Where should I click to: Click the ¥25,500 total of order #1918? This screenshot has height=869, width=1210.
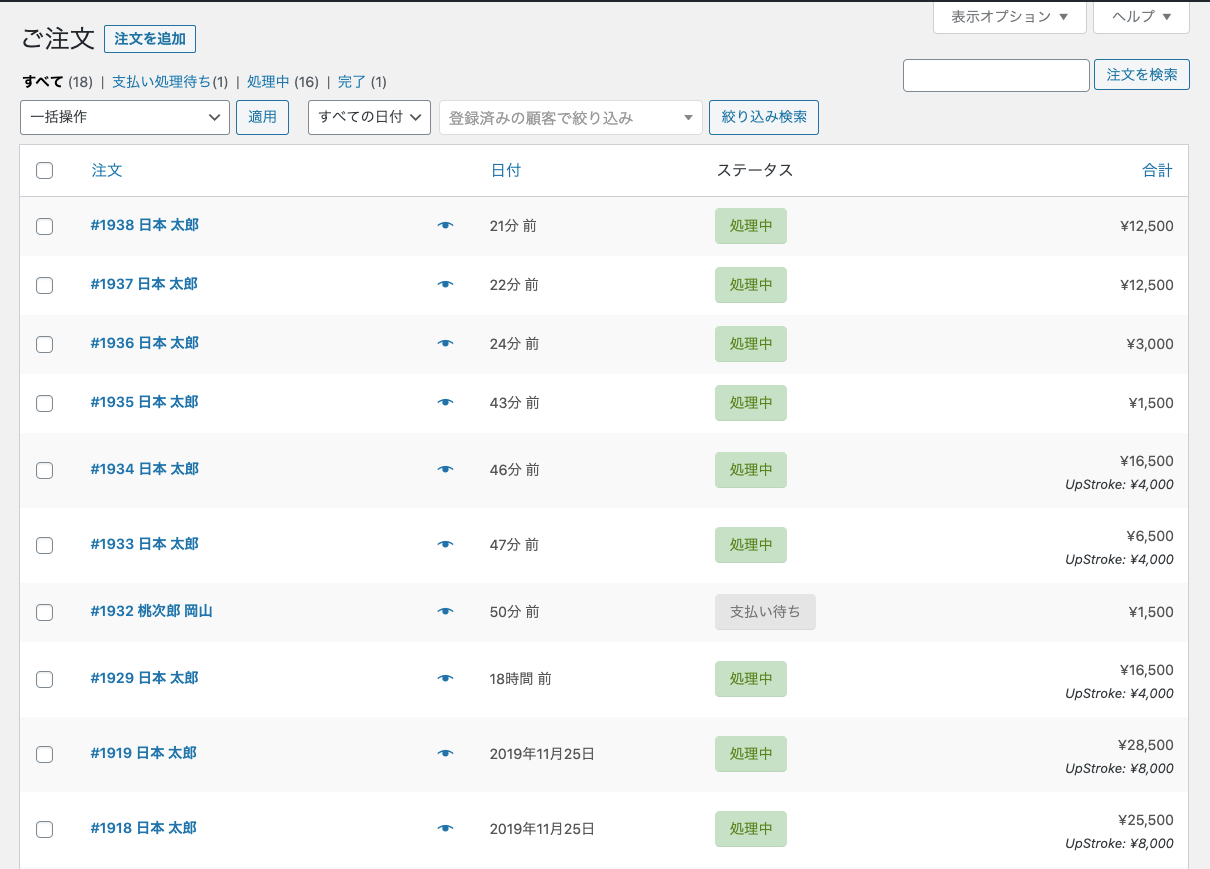[x=1146, y=820]
